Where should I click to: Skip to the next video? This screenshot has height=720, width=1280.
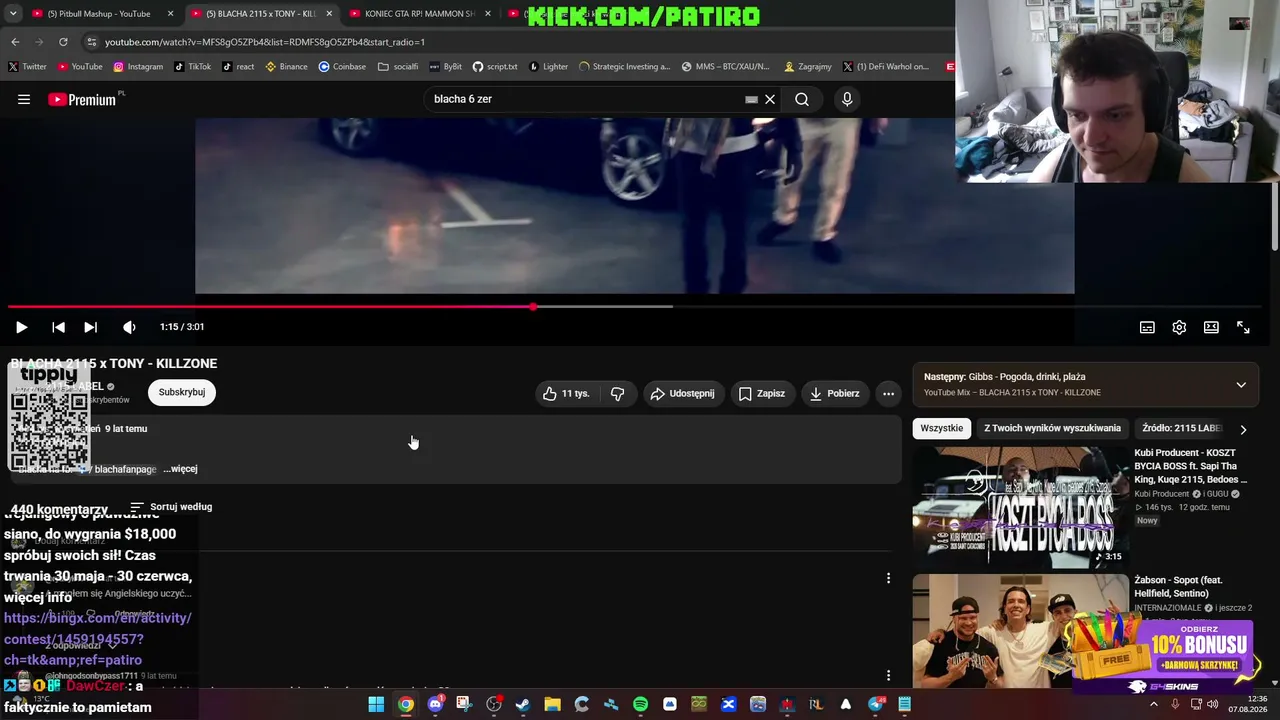click(x=90, y=327)
